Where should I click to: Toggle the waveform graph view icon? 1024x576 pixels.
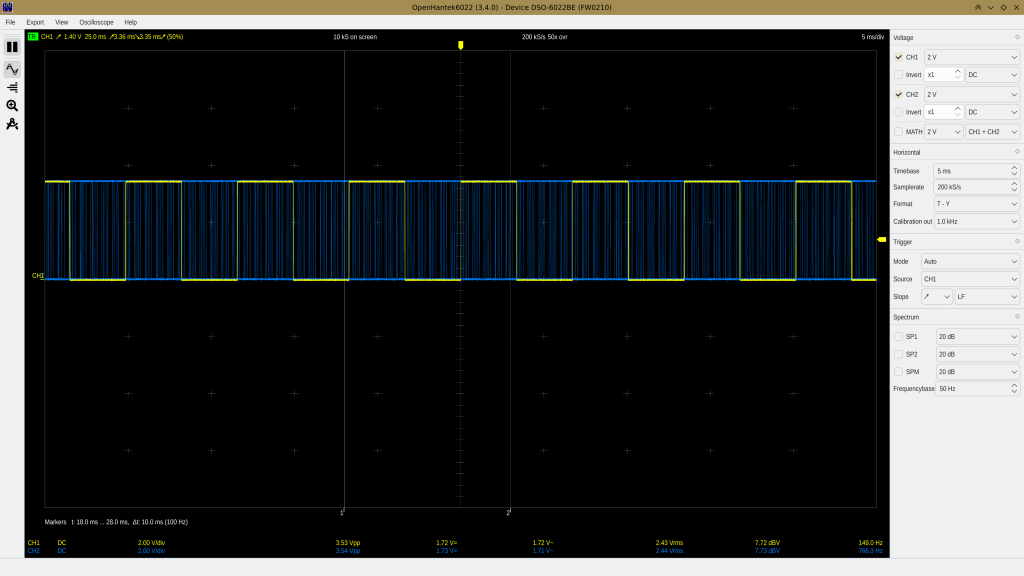pos(12,69)
